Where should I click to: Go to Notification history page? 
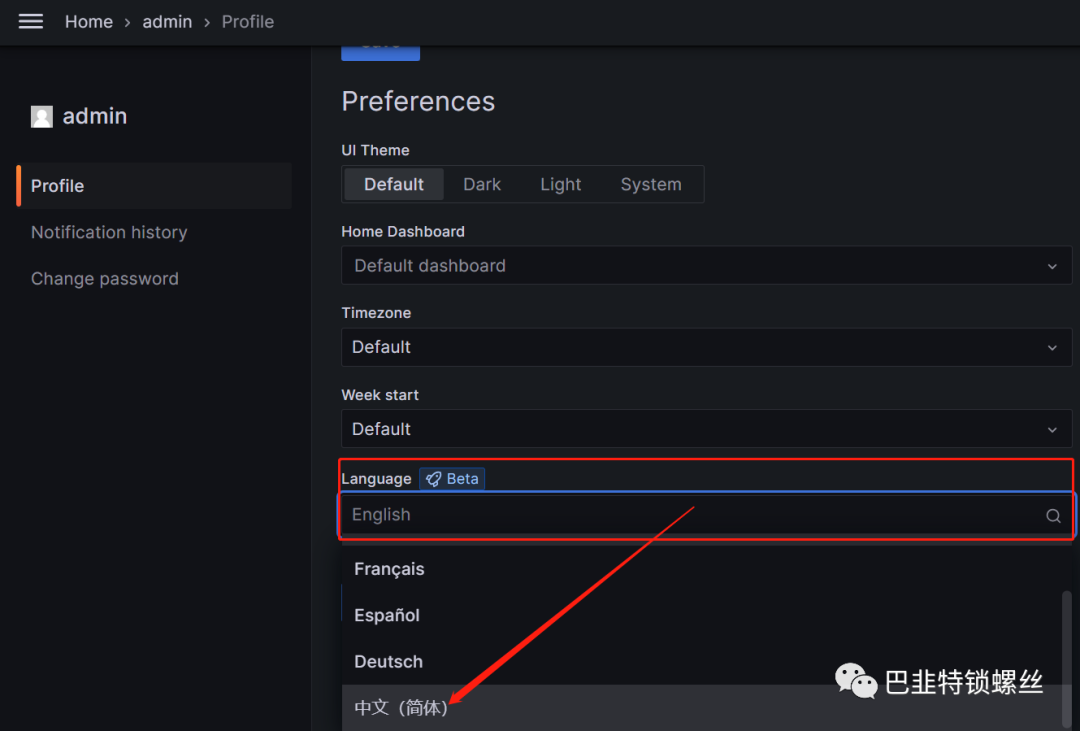109,232
